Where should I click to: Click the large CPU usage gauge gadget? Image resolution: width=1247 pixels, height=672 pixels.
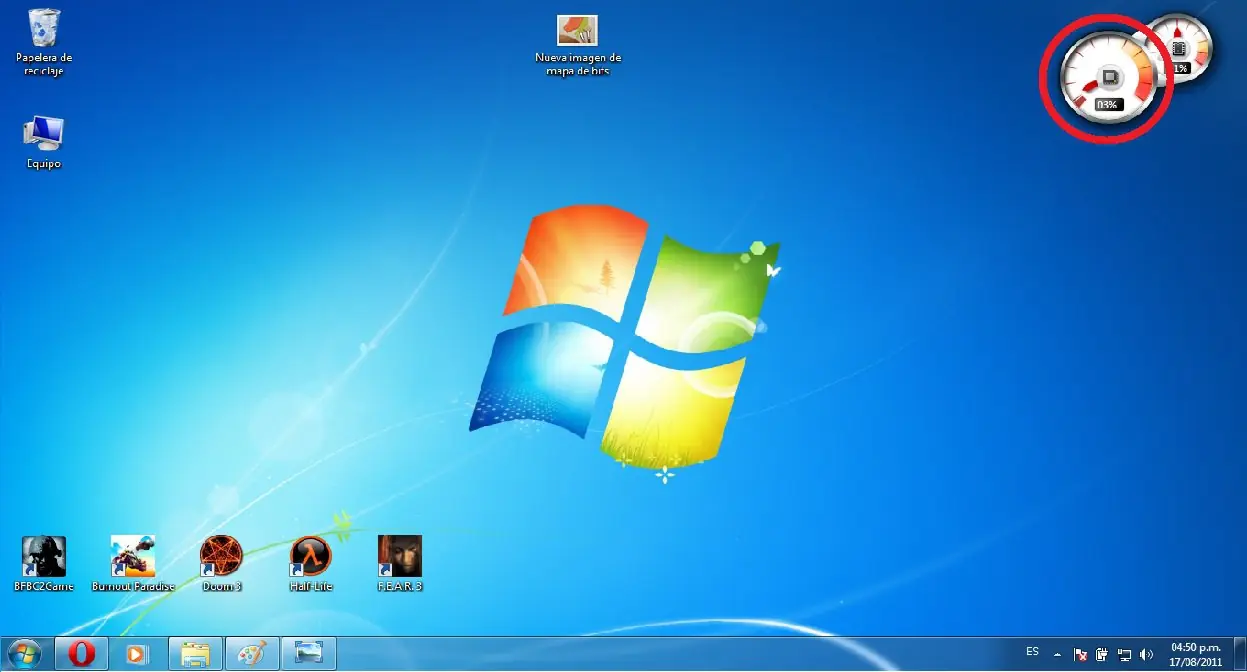(x=1108, y=77)
